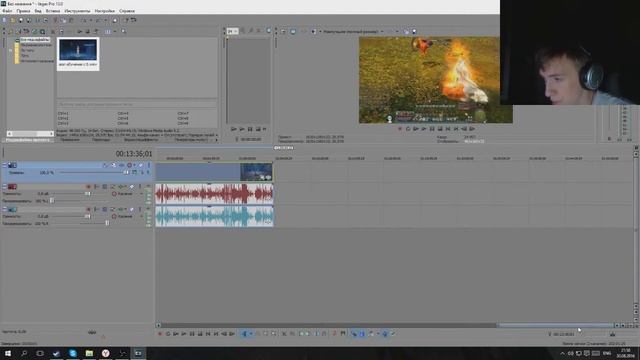This screenshot has width=640, height=360.
Task: Switch to the Переходы tab
Action: pos(101,140)
